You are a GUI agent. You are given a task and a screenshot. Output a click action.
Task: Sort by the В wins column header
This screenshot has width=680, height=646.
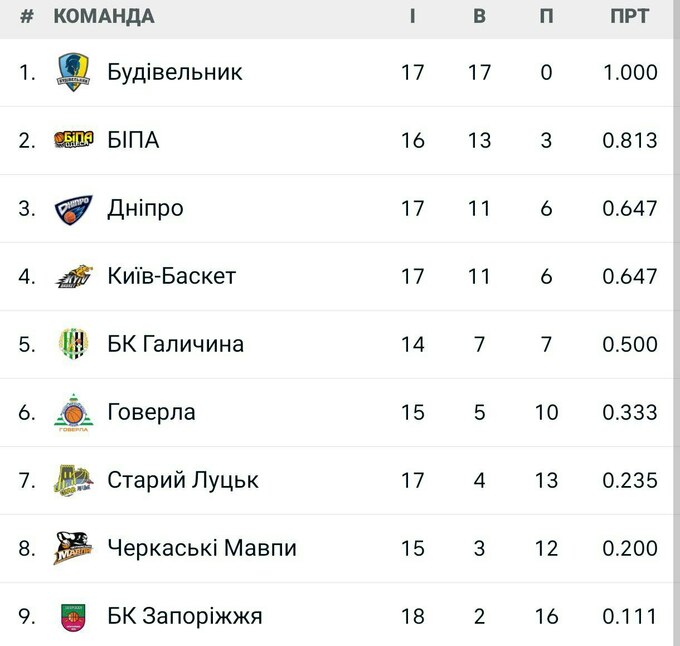pos(479,16)
